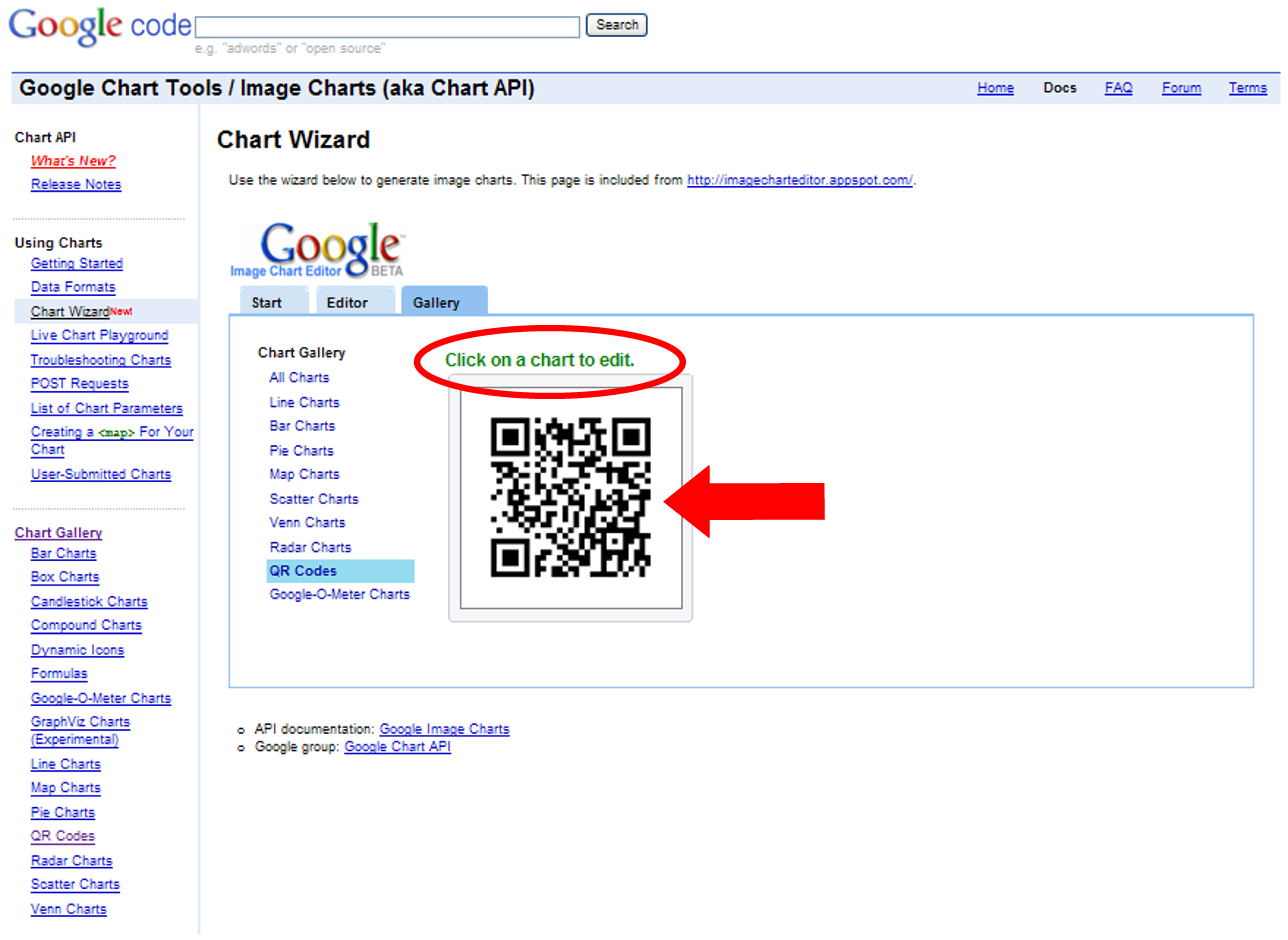The image size is (1288, 940).
Task: Open Data Formats link
Action: click(73, 288)
